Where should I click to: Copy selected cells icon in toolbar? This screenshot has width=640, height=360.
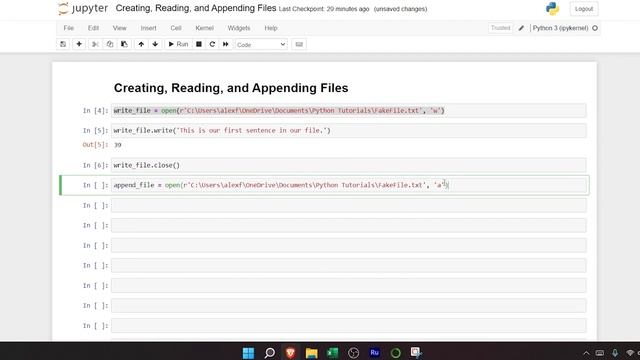point(110,44)
